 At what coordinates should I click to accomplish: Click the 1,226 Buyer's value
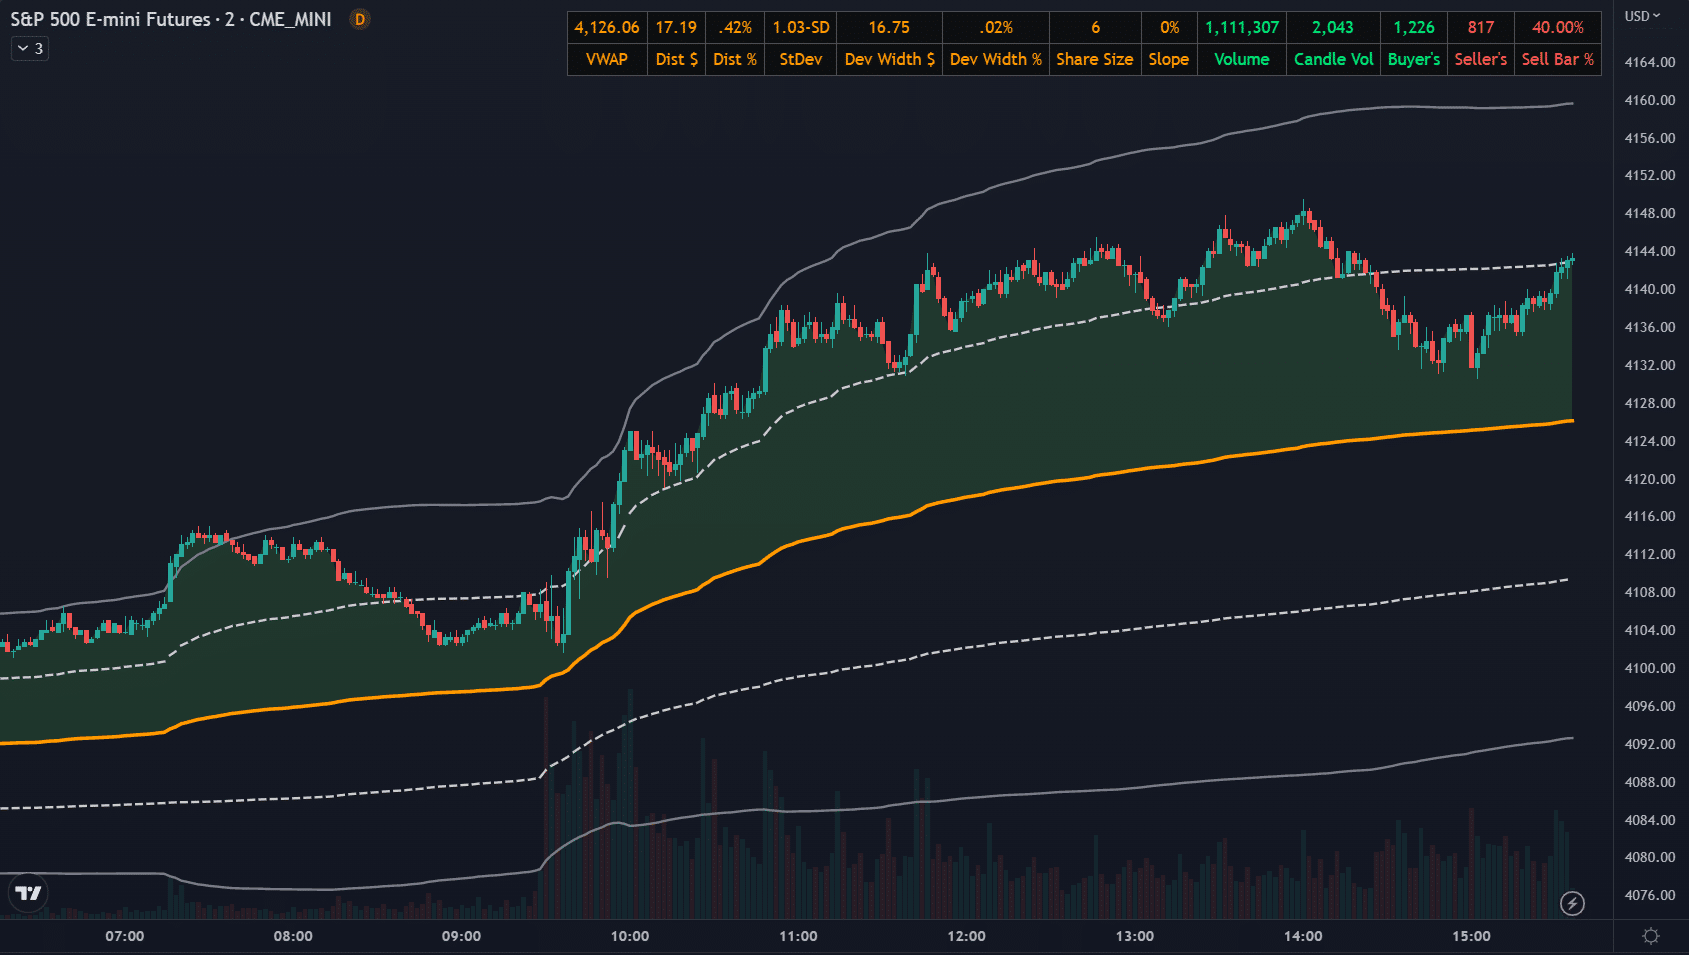(1414, 28)
